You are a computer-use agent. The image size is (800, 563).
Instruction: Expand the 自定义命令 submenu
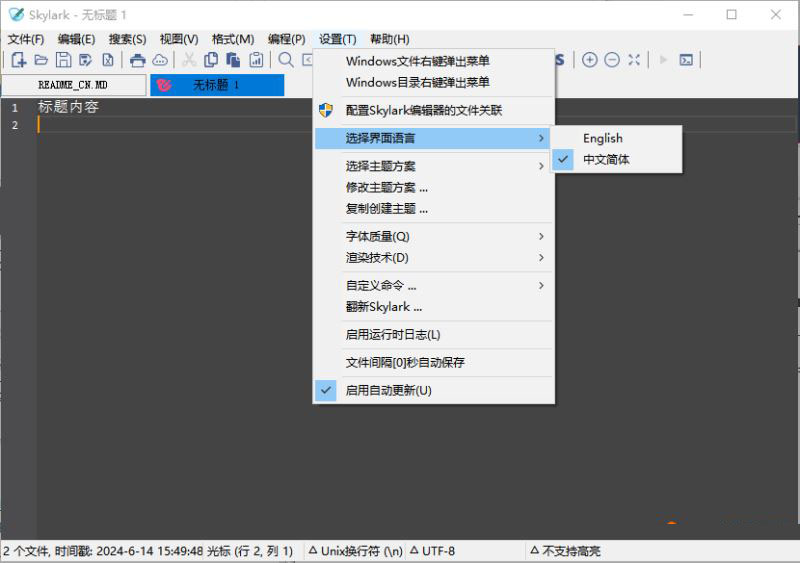(x=434, y=285)
